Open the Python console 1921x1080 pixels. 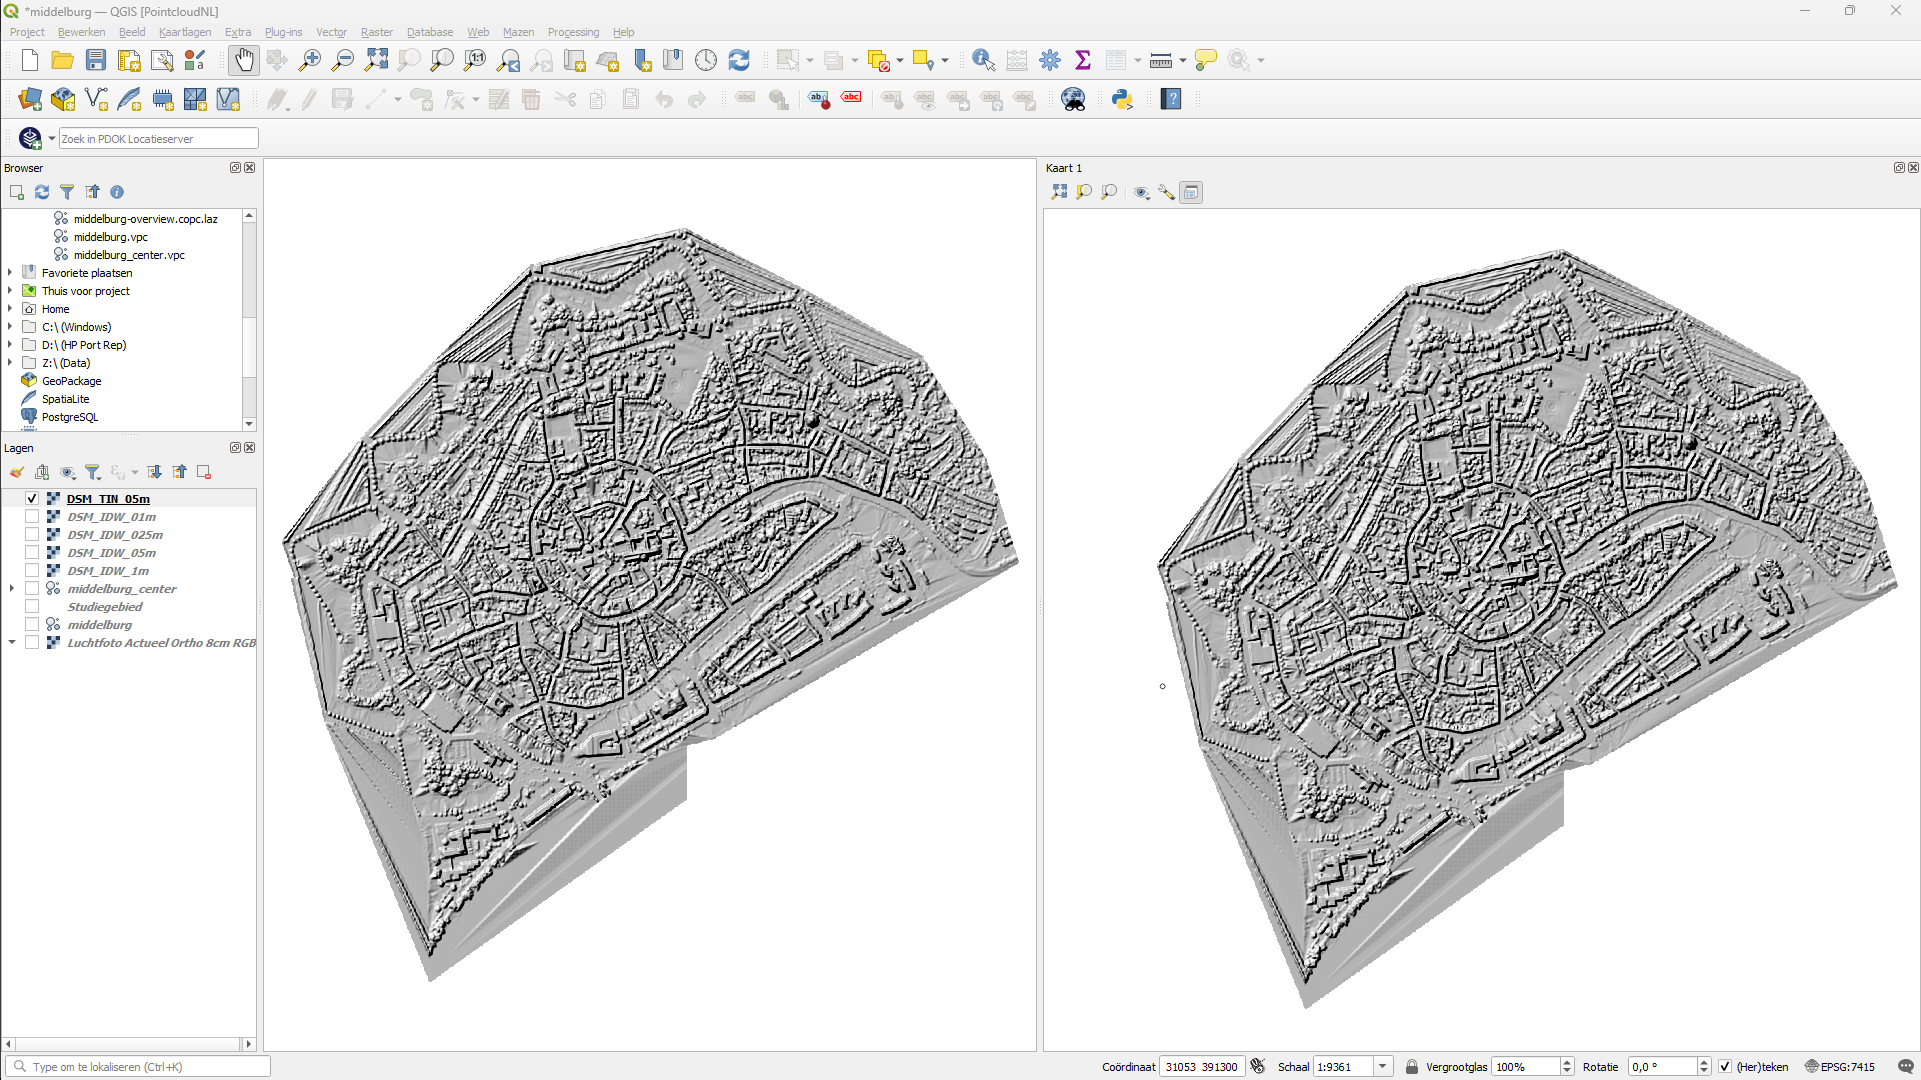click(1122, 99)
